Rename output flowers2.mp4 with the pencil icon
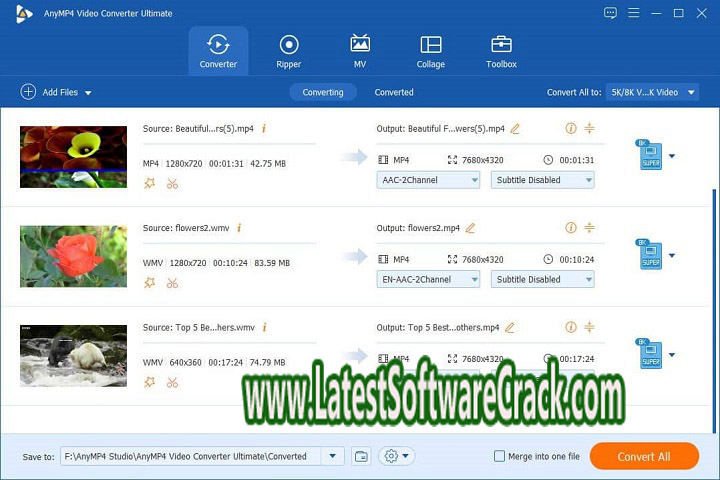Screen dimensions: 720x480 [470, 228]
